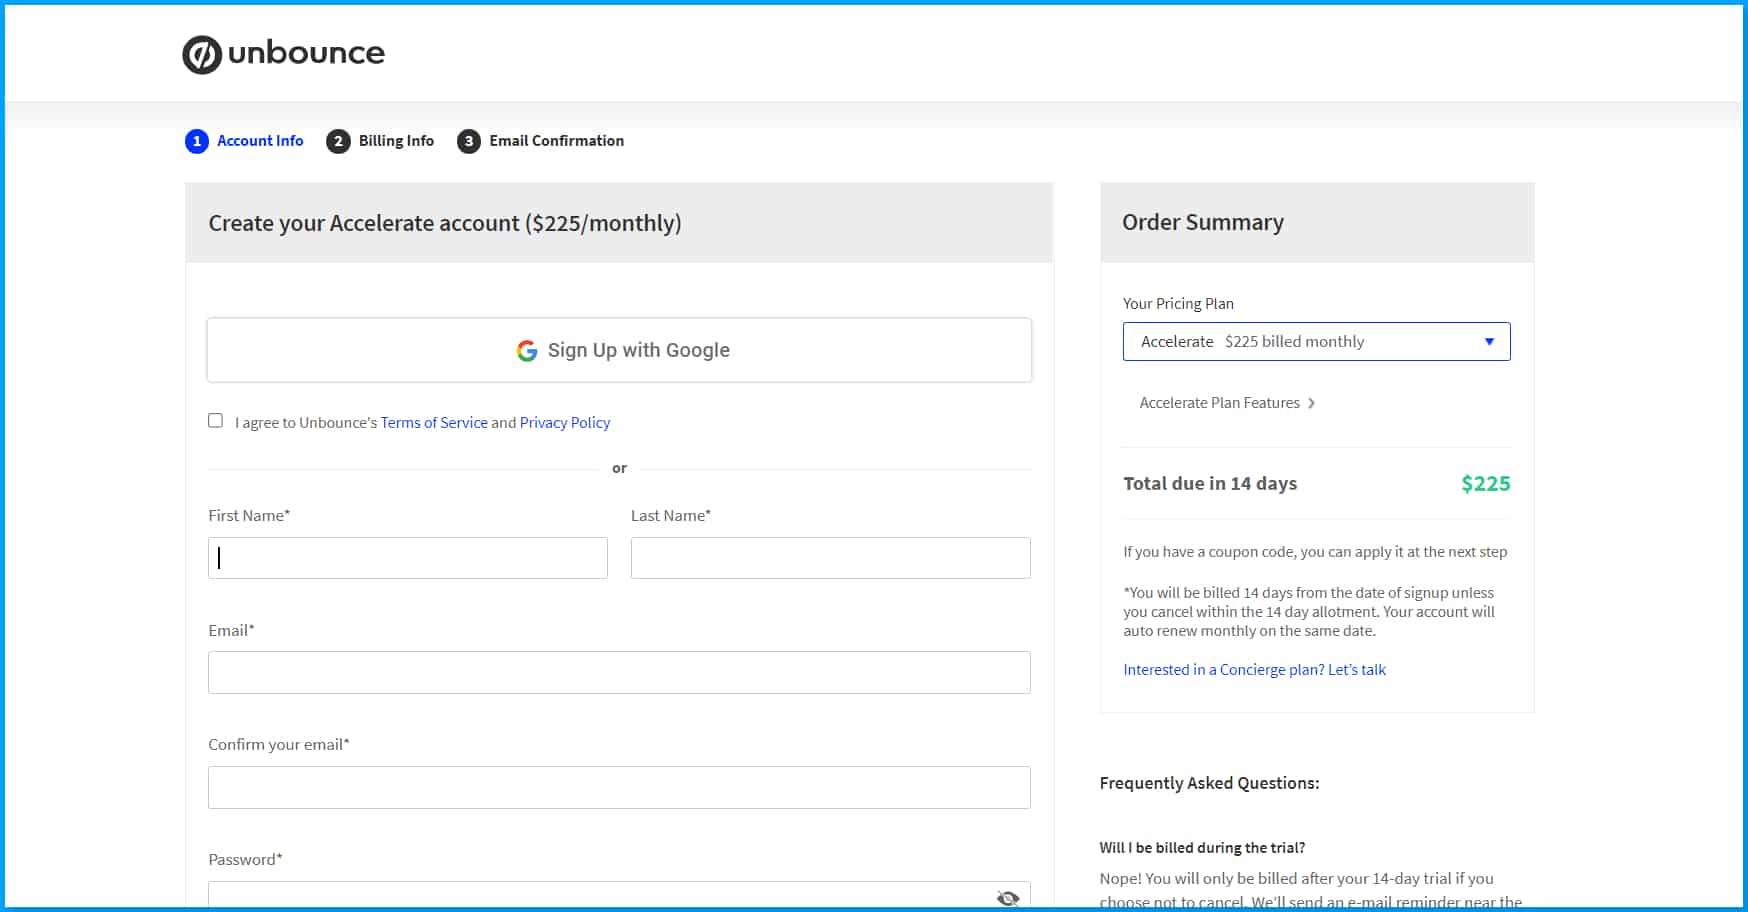Click Create your Accelerate account heading
Image resolution: width=1748 pixels, height=912 pixels.
coord(445,223)
